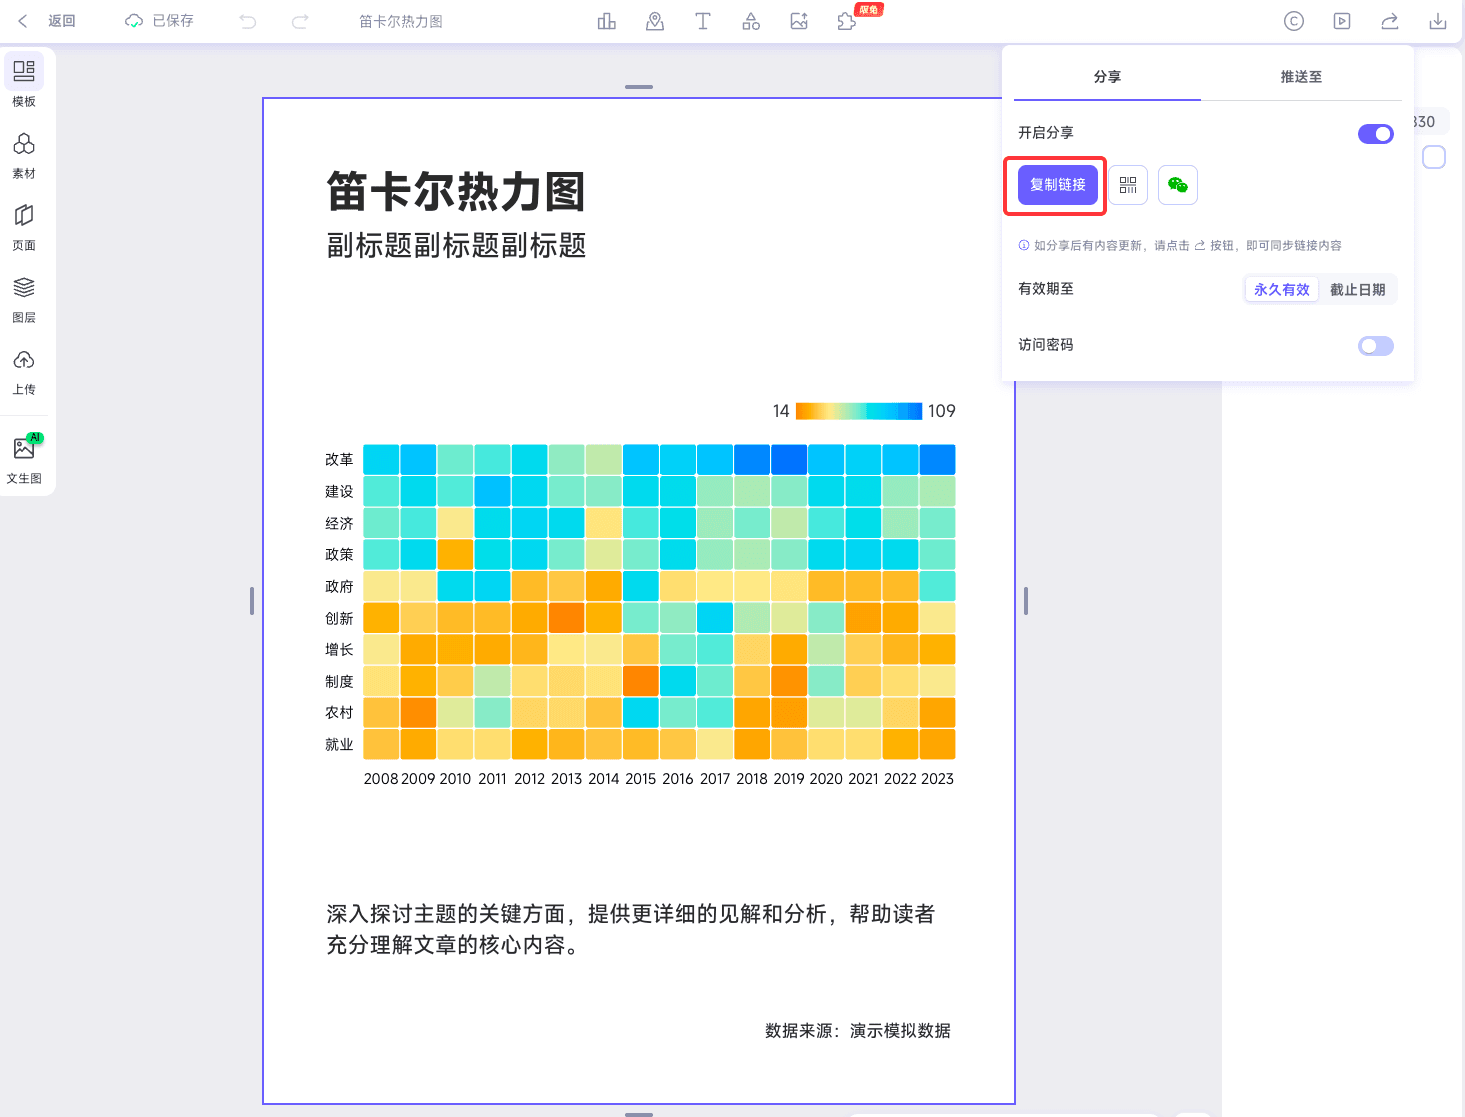1465x1117 pixels.
Task: Download the design
Action: click(1438, 21)
